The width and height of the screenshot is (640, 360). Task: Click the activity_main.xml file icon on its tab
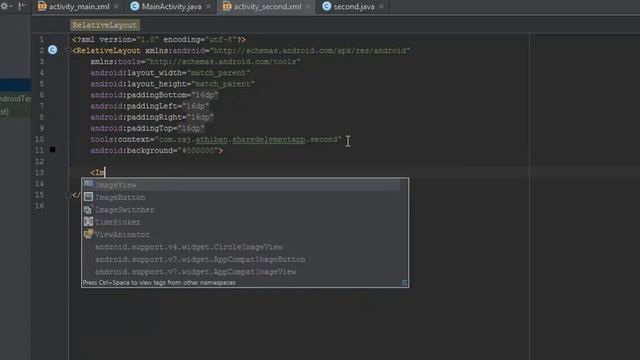click(x=42, y=6)
